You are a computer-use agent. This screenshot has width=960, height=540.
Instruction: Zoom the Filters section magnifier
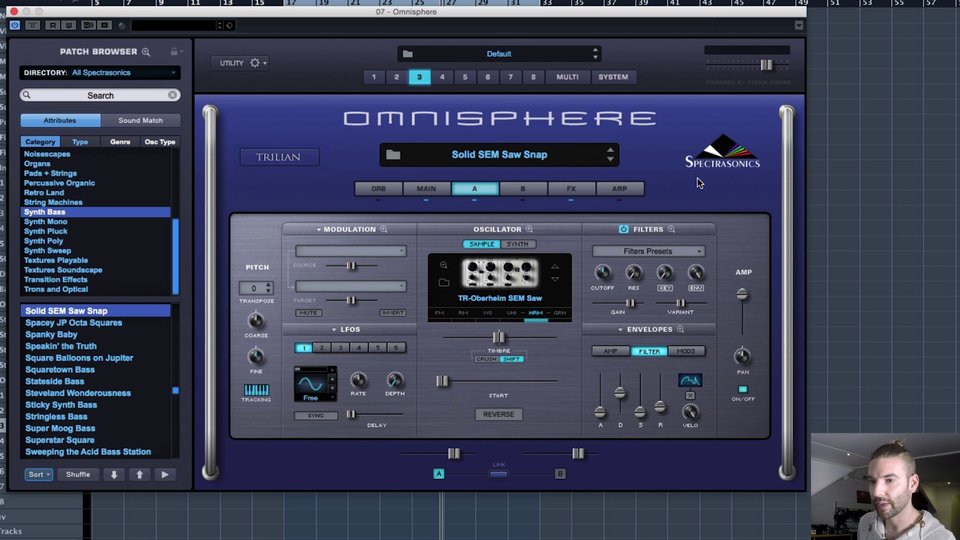pyautogui.click(x=672, y=229)
